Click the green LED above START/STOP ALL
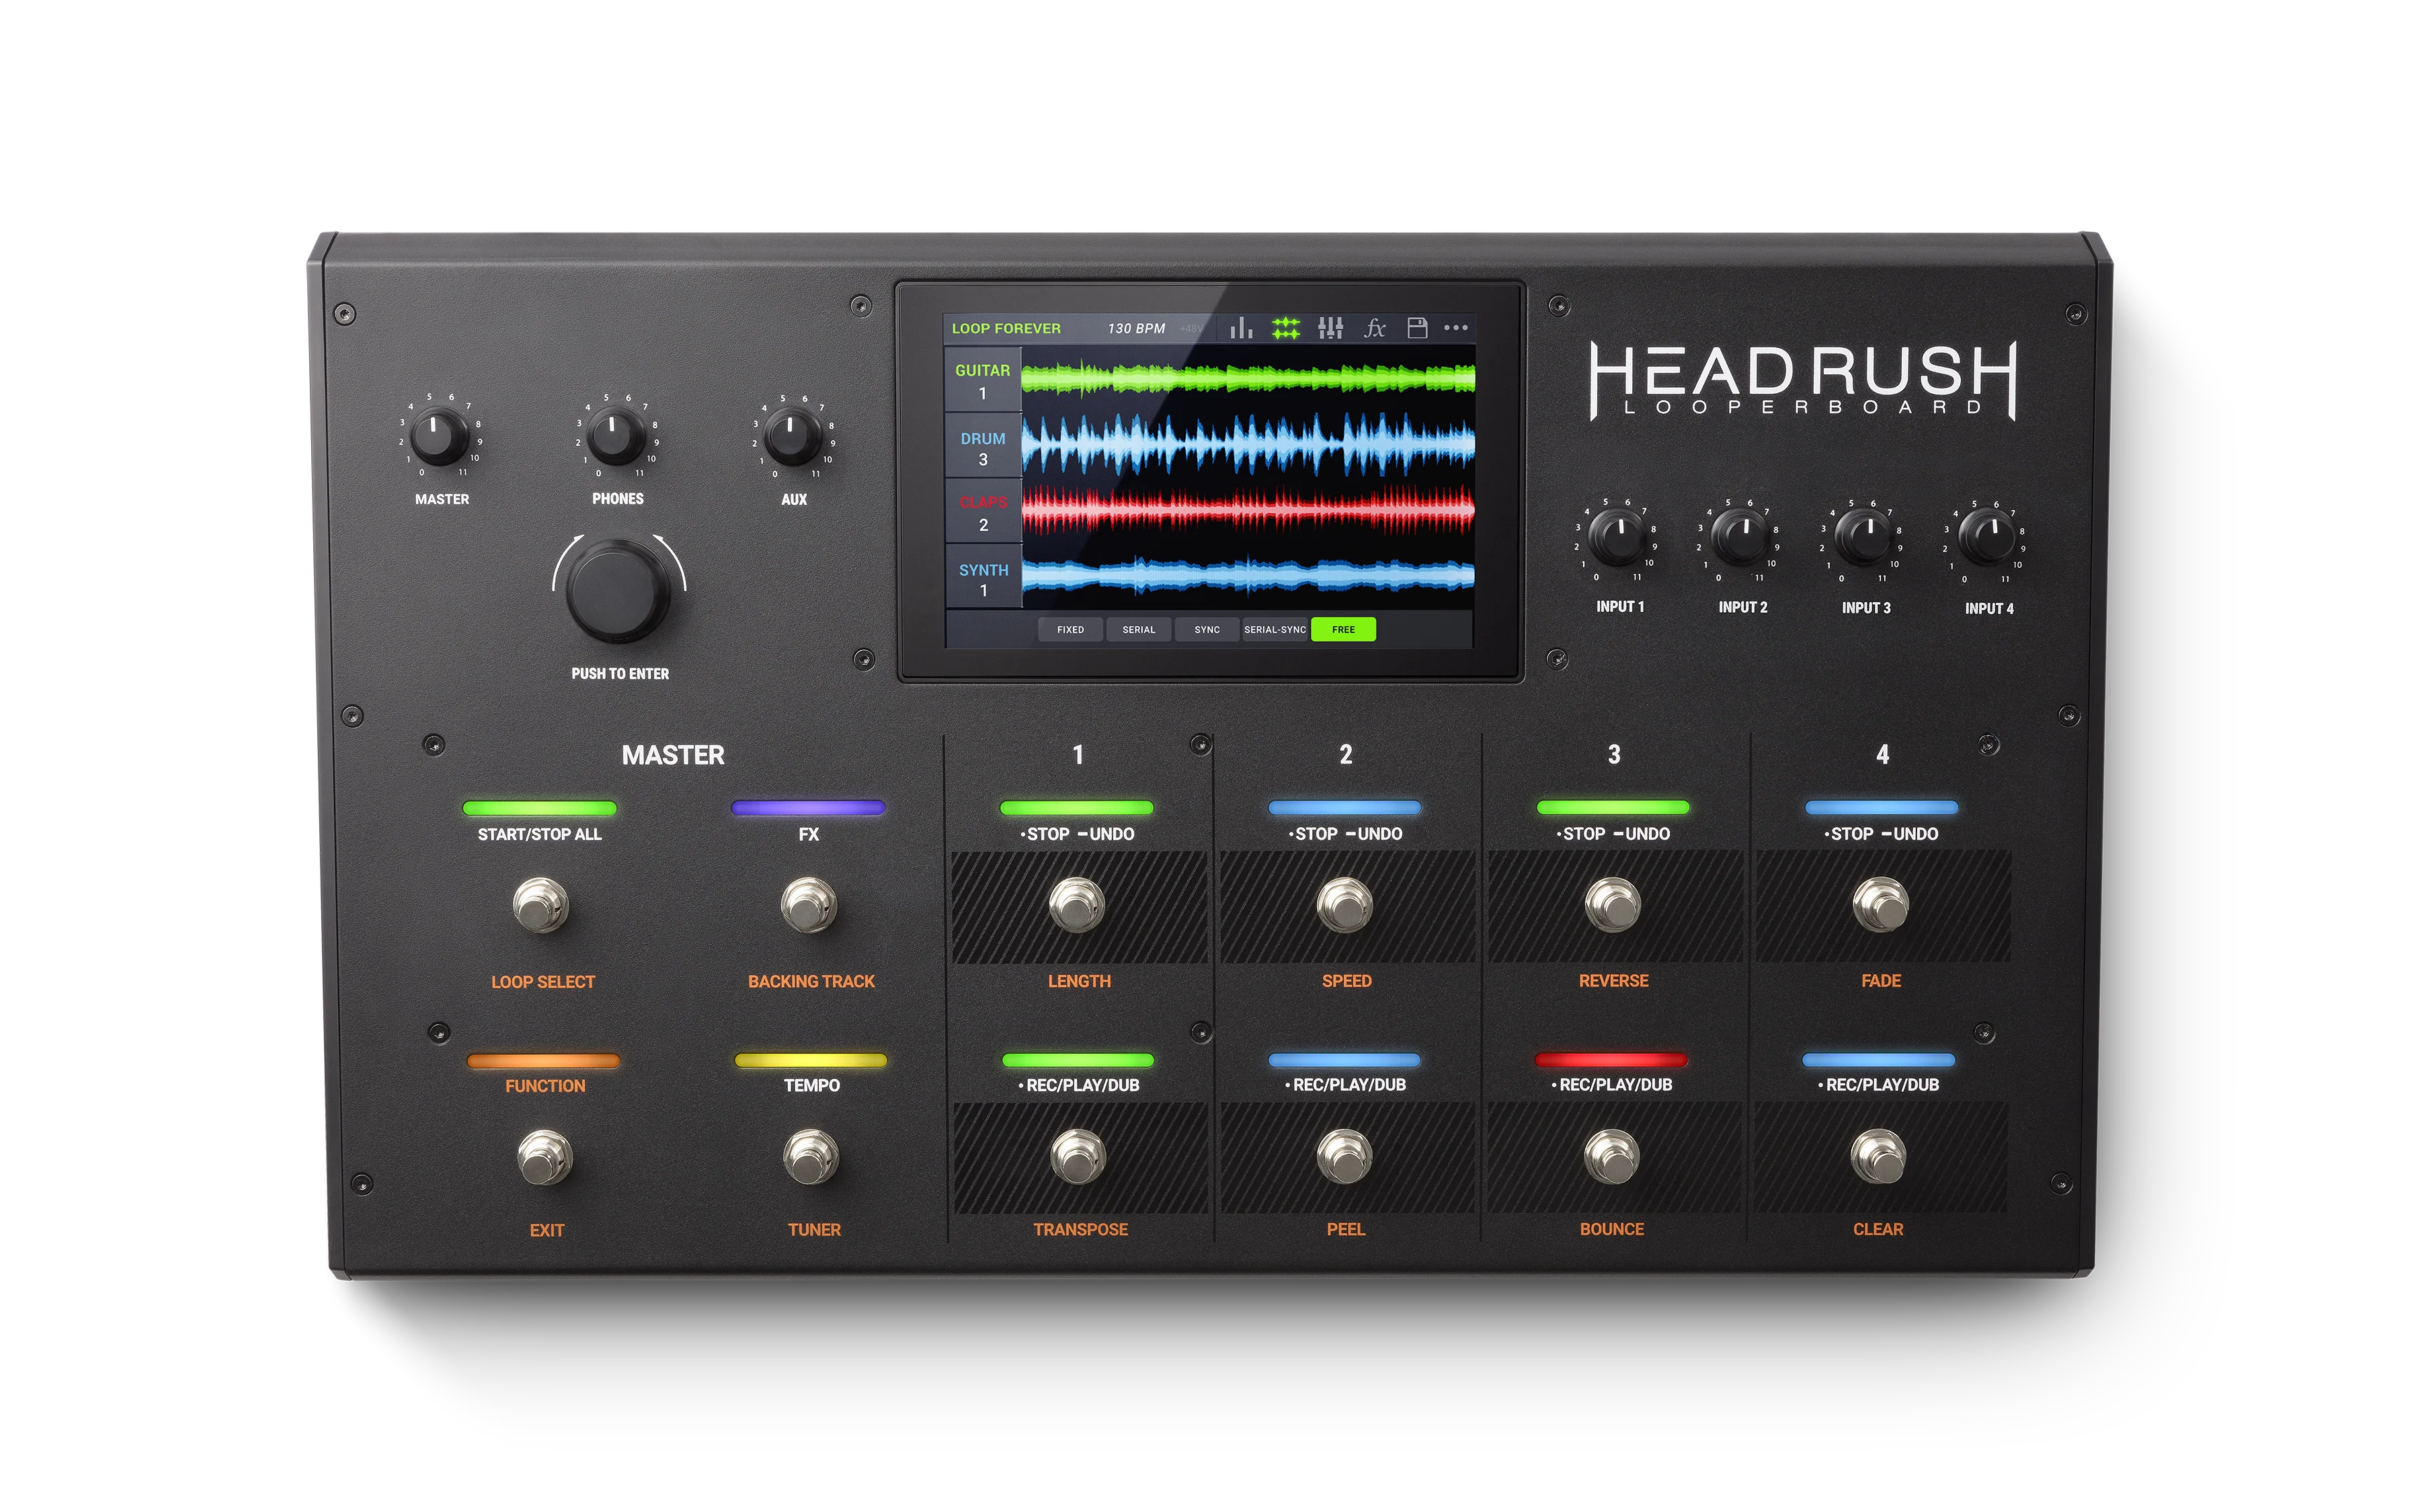2420x1512 pixels. tap(540, 808)
